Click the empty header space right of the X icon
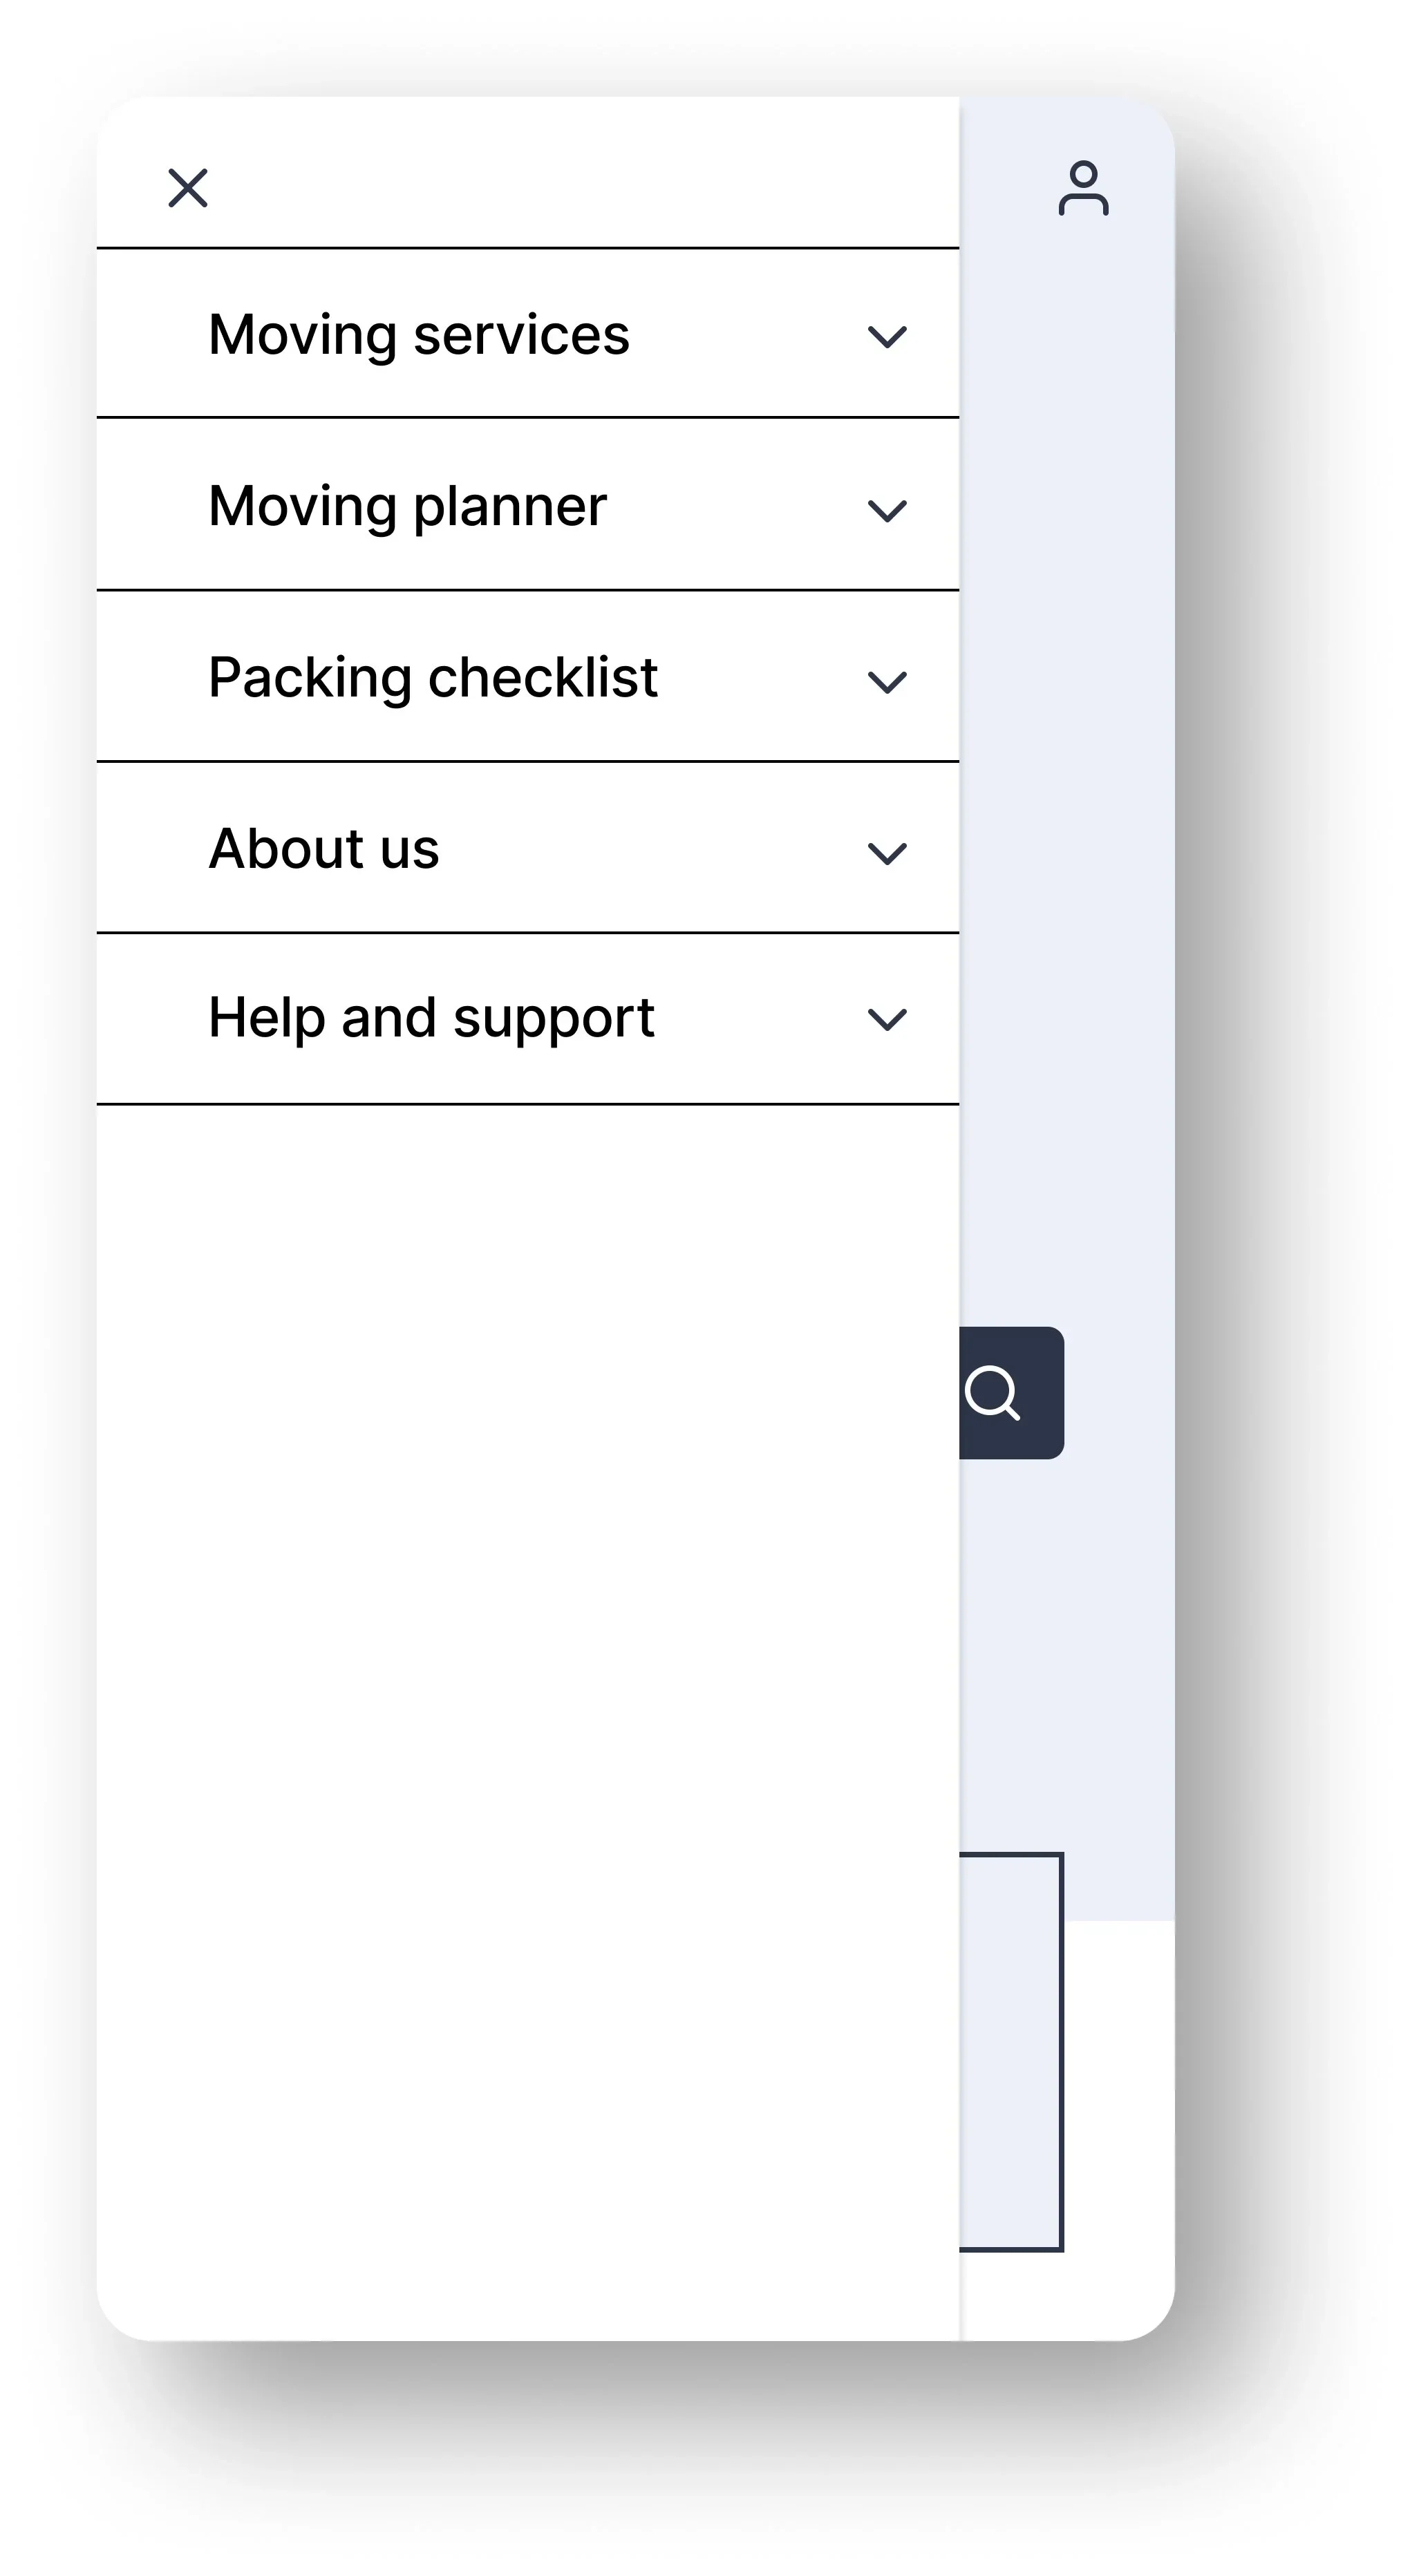Image resolution: width=1410 pixels, height=2576 pixels. coord(580,175)
